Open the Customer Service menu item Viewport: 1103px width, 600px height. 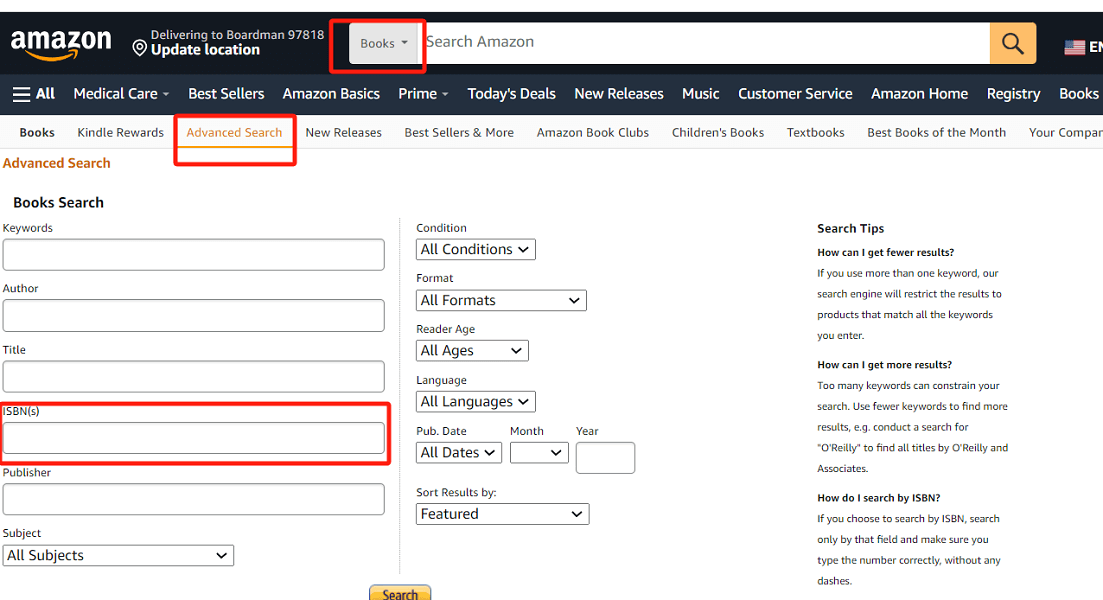[x=795, y=93]
